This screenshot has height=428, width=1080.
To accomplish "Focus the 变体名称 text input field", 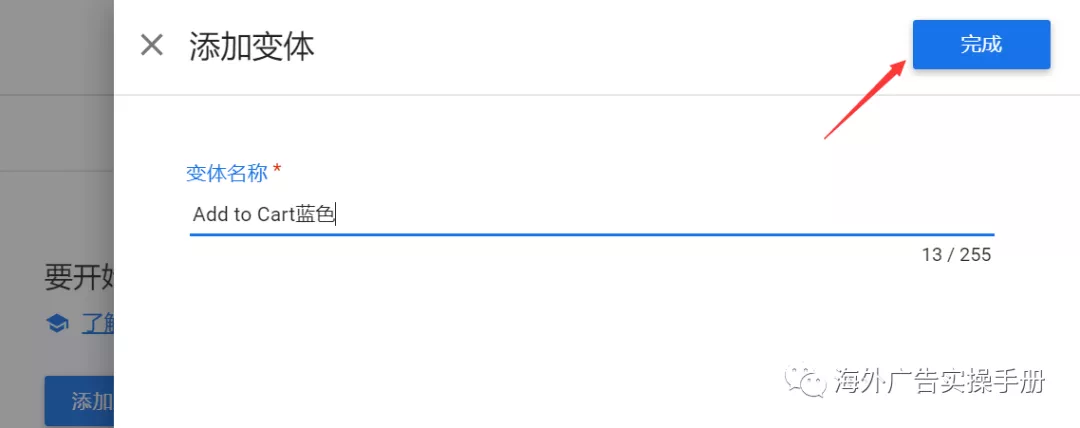I will coord(590,214).
